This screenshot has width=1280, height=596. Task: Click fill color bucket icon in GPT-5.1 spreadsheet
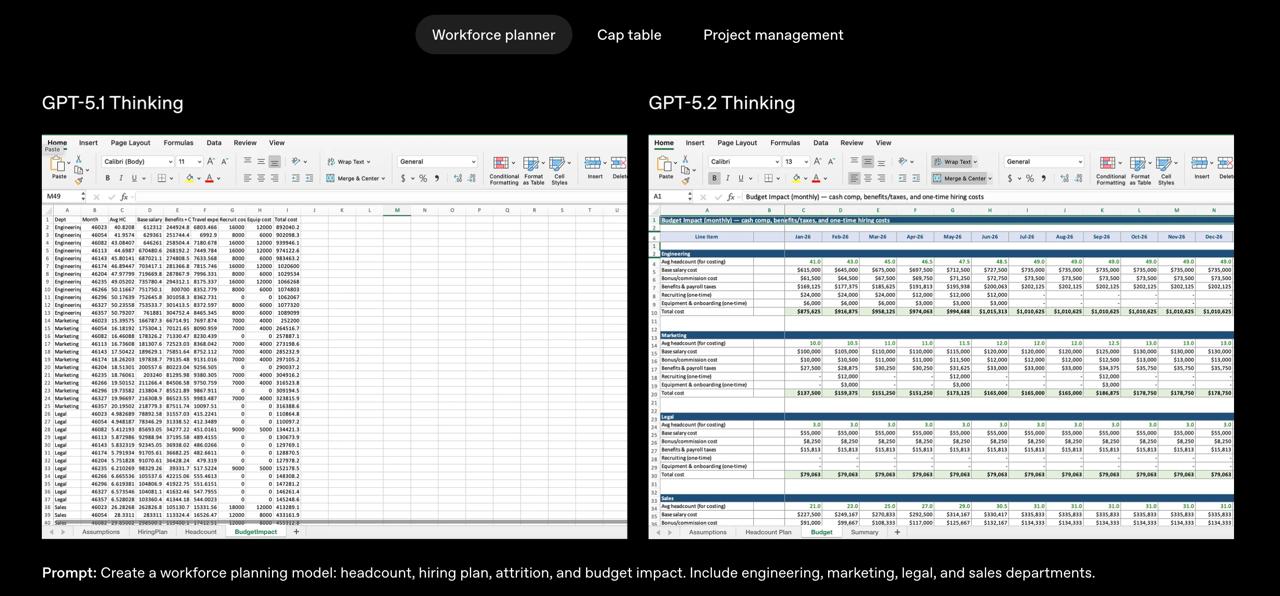(x=189, y=178)
